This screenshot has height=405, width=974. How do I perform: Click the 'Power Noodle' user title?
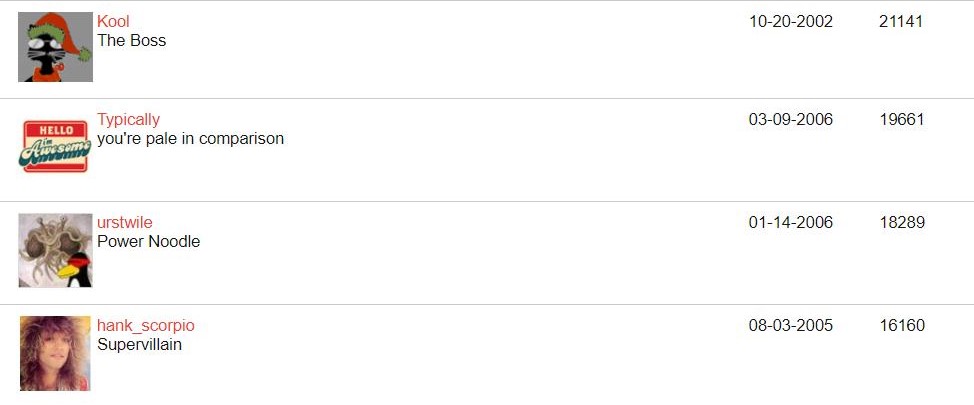148,242
